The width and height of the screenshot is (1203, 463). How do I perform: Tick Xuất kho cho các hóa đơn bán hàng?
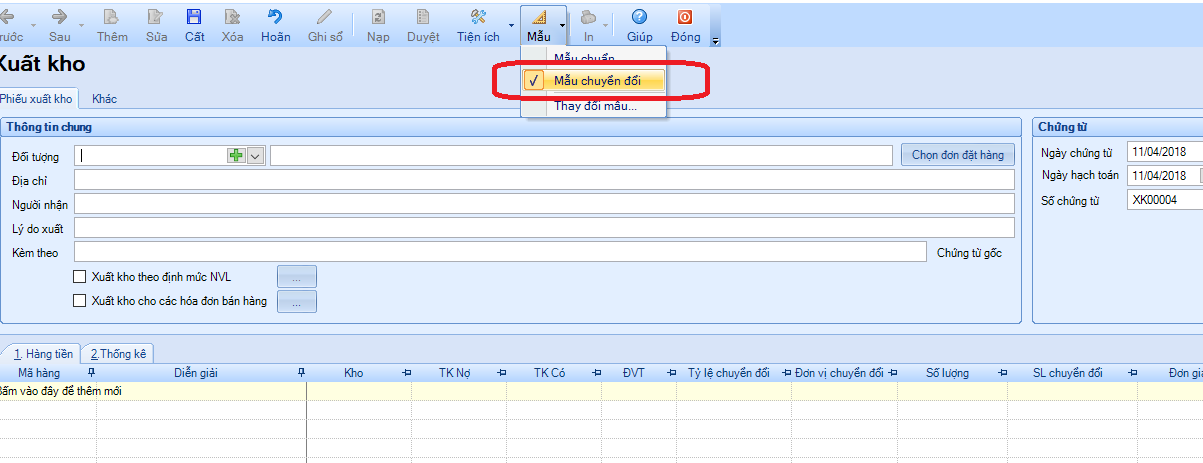(81, 300)
